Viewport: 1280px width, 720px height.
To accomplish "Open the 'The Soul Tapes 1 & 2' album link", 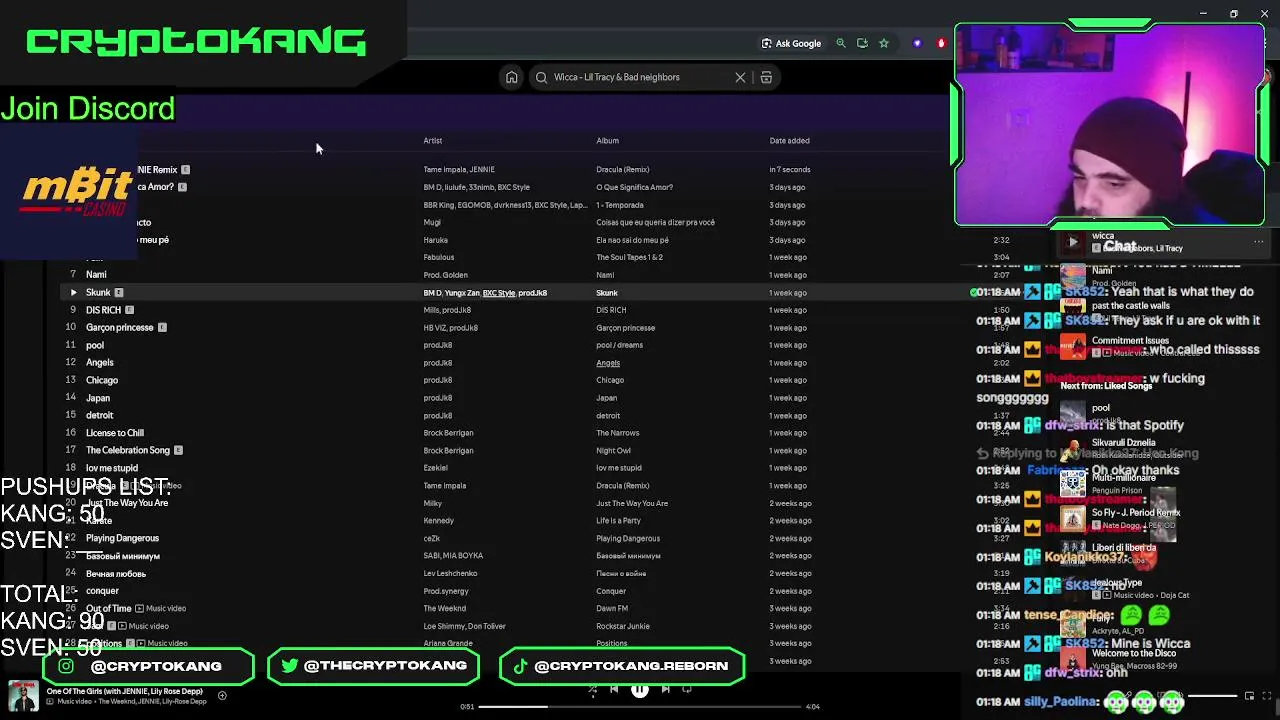I will coord(629,257).
